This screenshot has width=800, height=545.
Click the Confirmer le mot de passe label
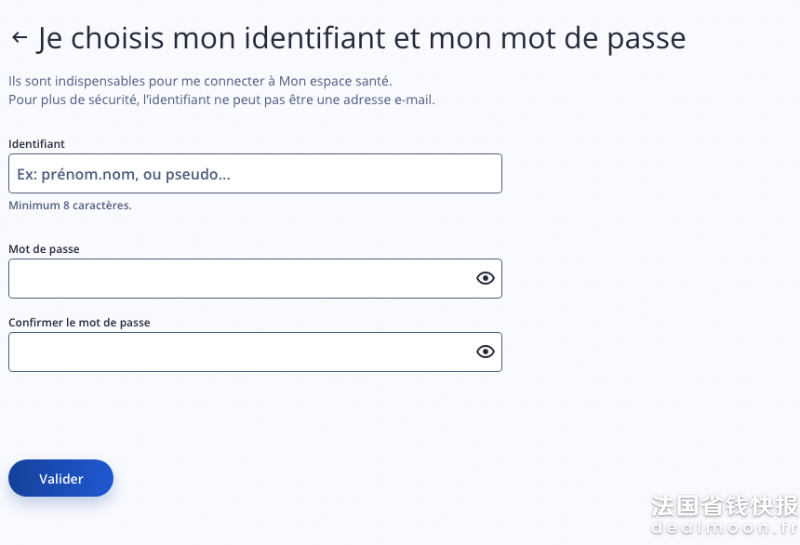pyautogui.click(x=79, y=323)
